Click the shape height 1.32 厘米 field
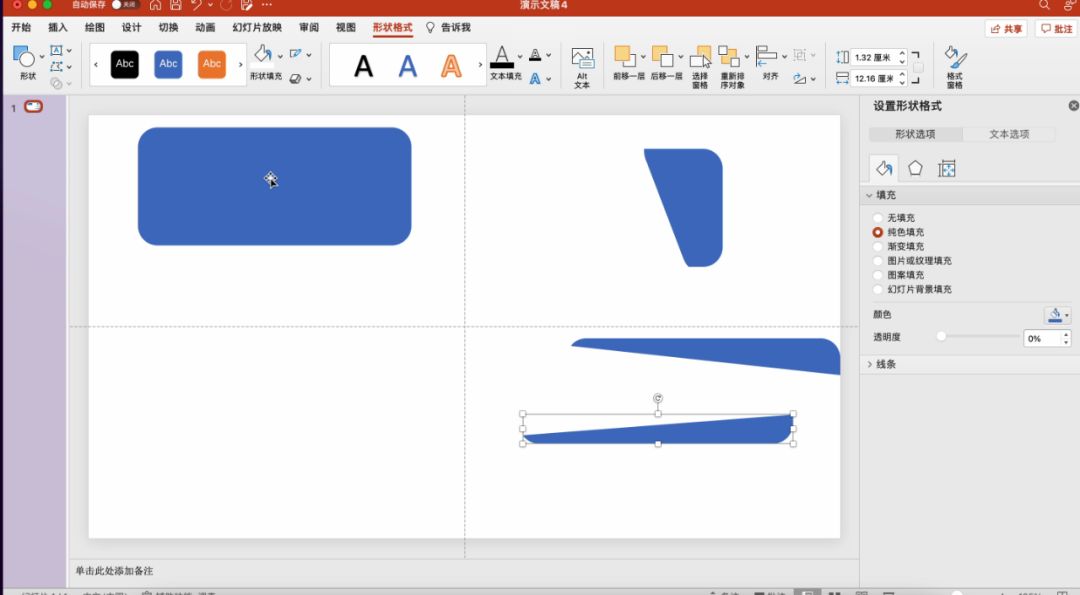The image size is (1080, 595). 873,58
